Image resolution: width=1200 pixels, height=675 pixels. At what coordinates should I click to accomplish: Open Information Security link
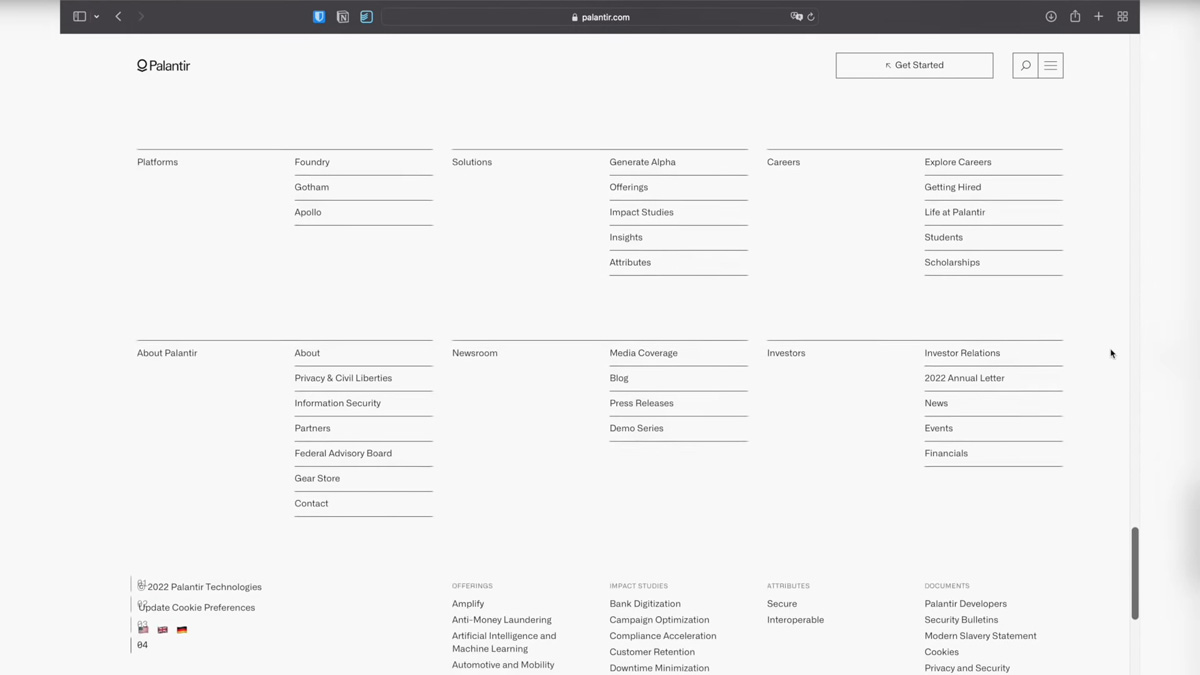tap(337, 403)
